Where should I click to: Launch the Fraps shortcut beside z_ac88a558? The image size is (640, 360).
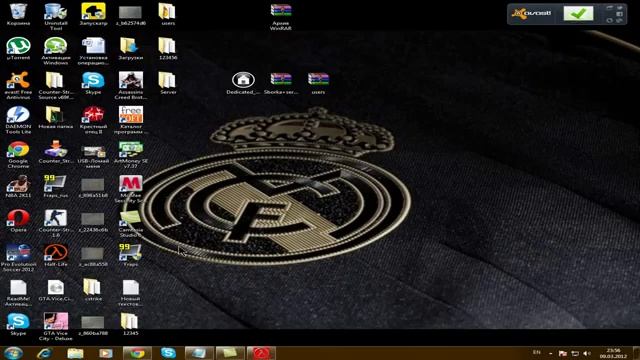(x=131, y=253)
